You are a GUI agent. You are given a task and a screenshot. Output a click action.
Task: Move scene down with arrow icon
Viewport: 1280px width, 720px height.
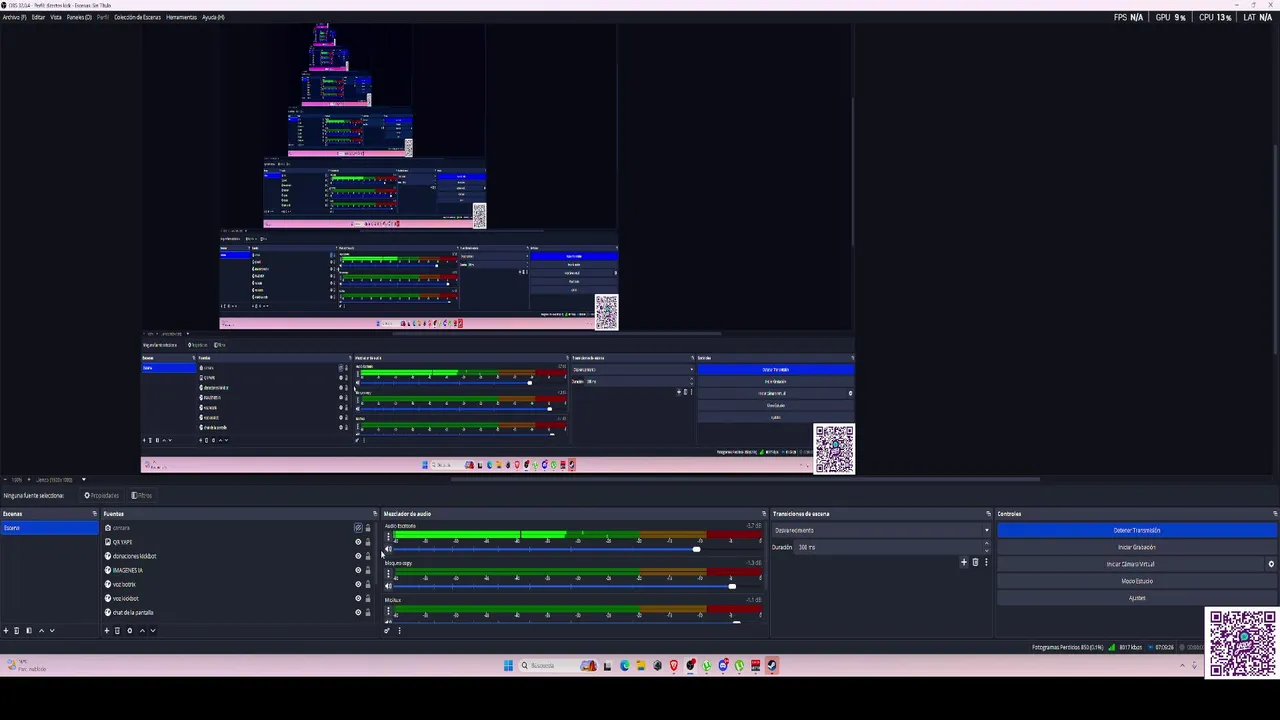click(52, 631)
